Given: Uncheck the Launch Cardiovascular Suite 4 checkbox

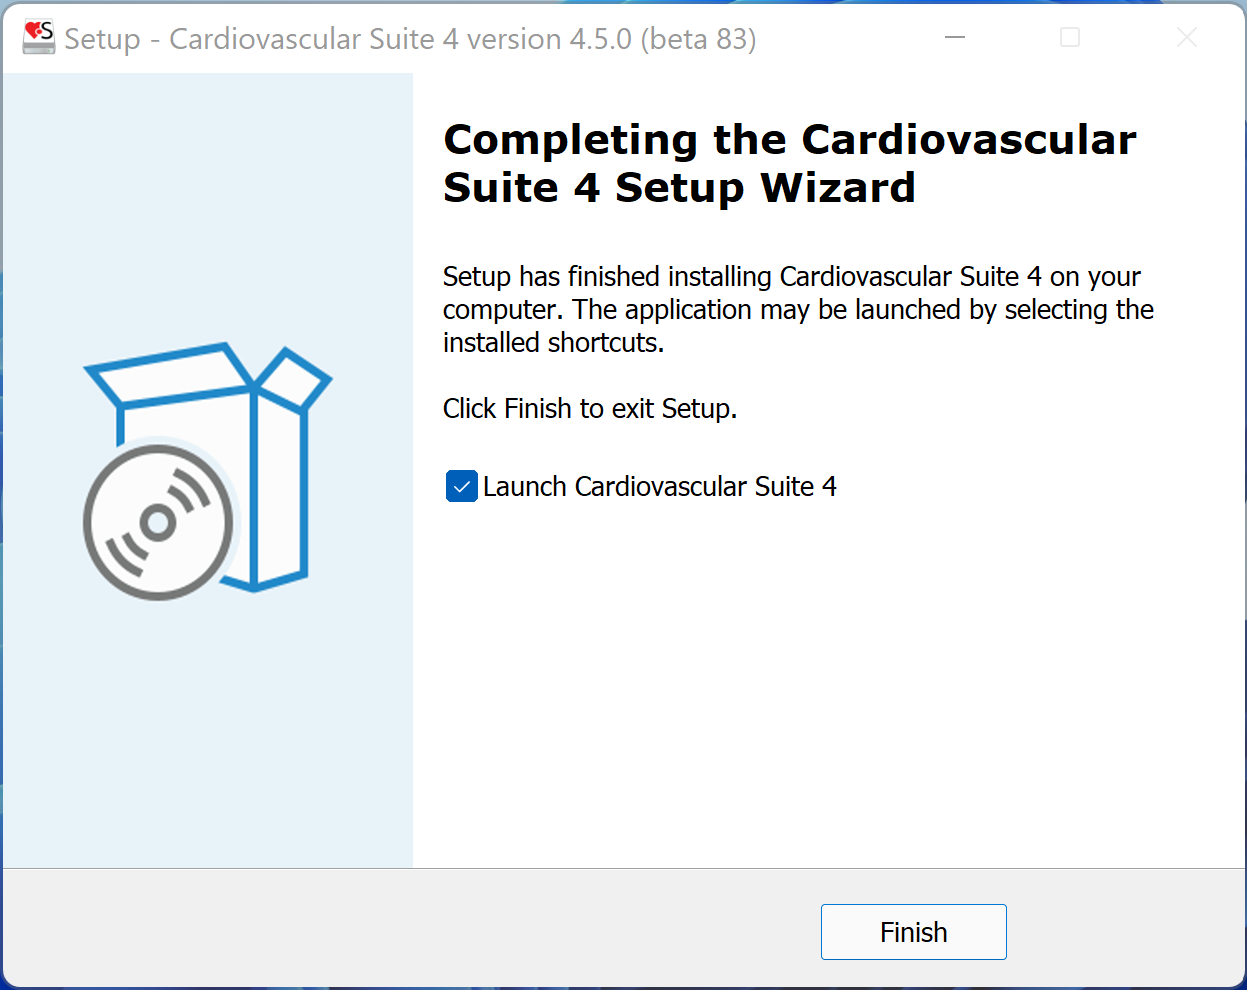Looking at the screenshot, I should [x=461, y=487].
